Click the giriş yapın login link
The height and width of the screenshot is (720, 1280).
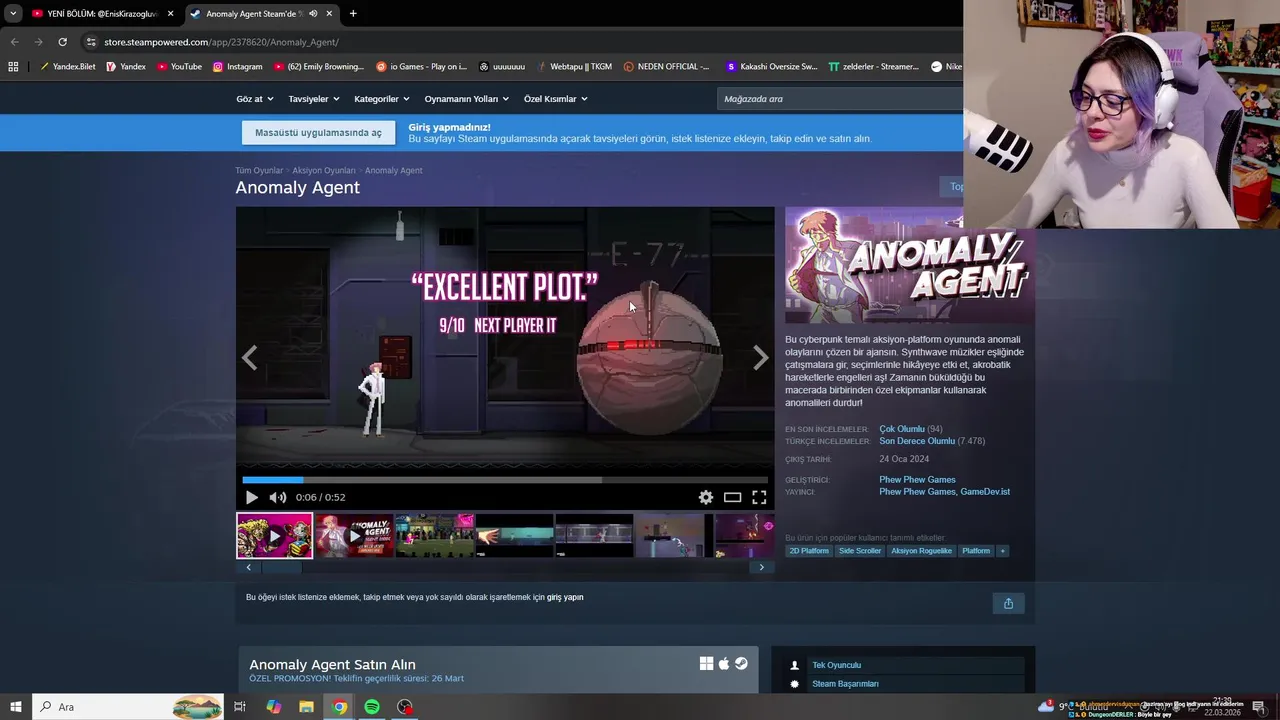coord(565,597)
